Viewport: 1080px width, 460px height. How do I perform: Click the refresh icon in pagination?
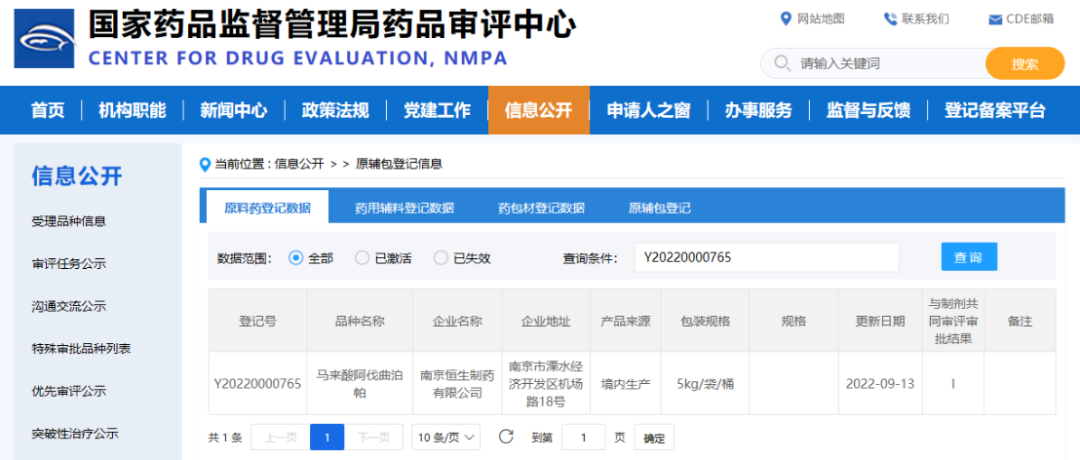pyautogui.click(x=506, y=437)
